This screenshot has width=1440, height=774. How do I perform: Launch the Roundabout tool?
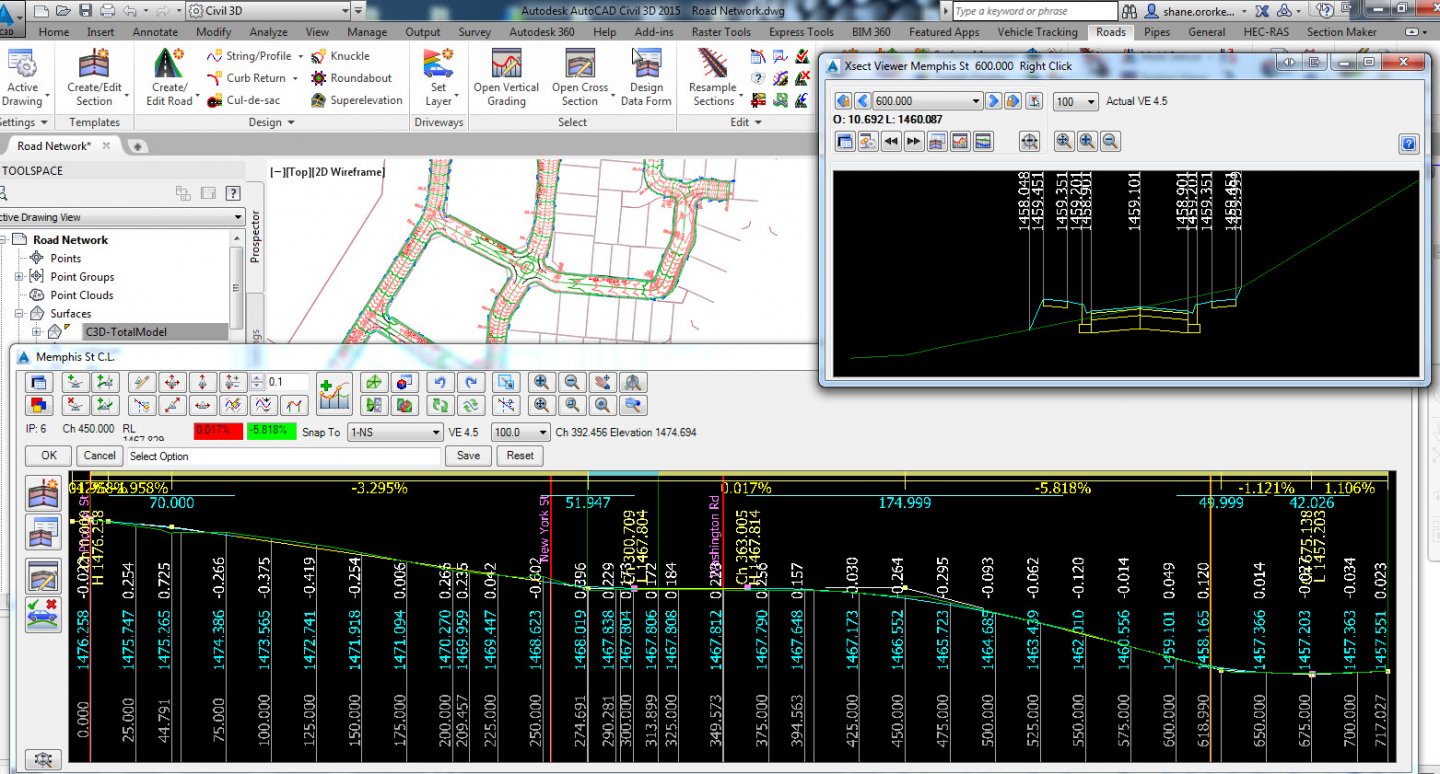pos(351,78)
